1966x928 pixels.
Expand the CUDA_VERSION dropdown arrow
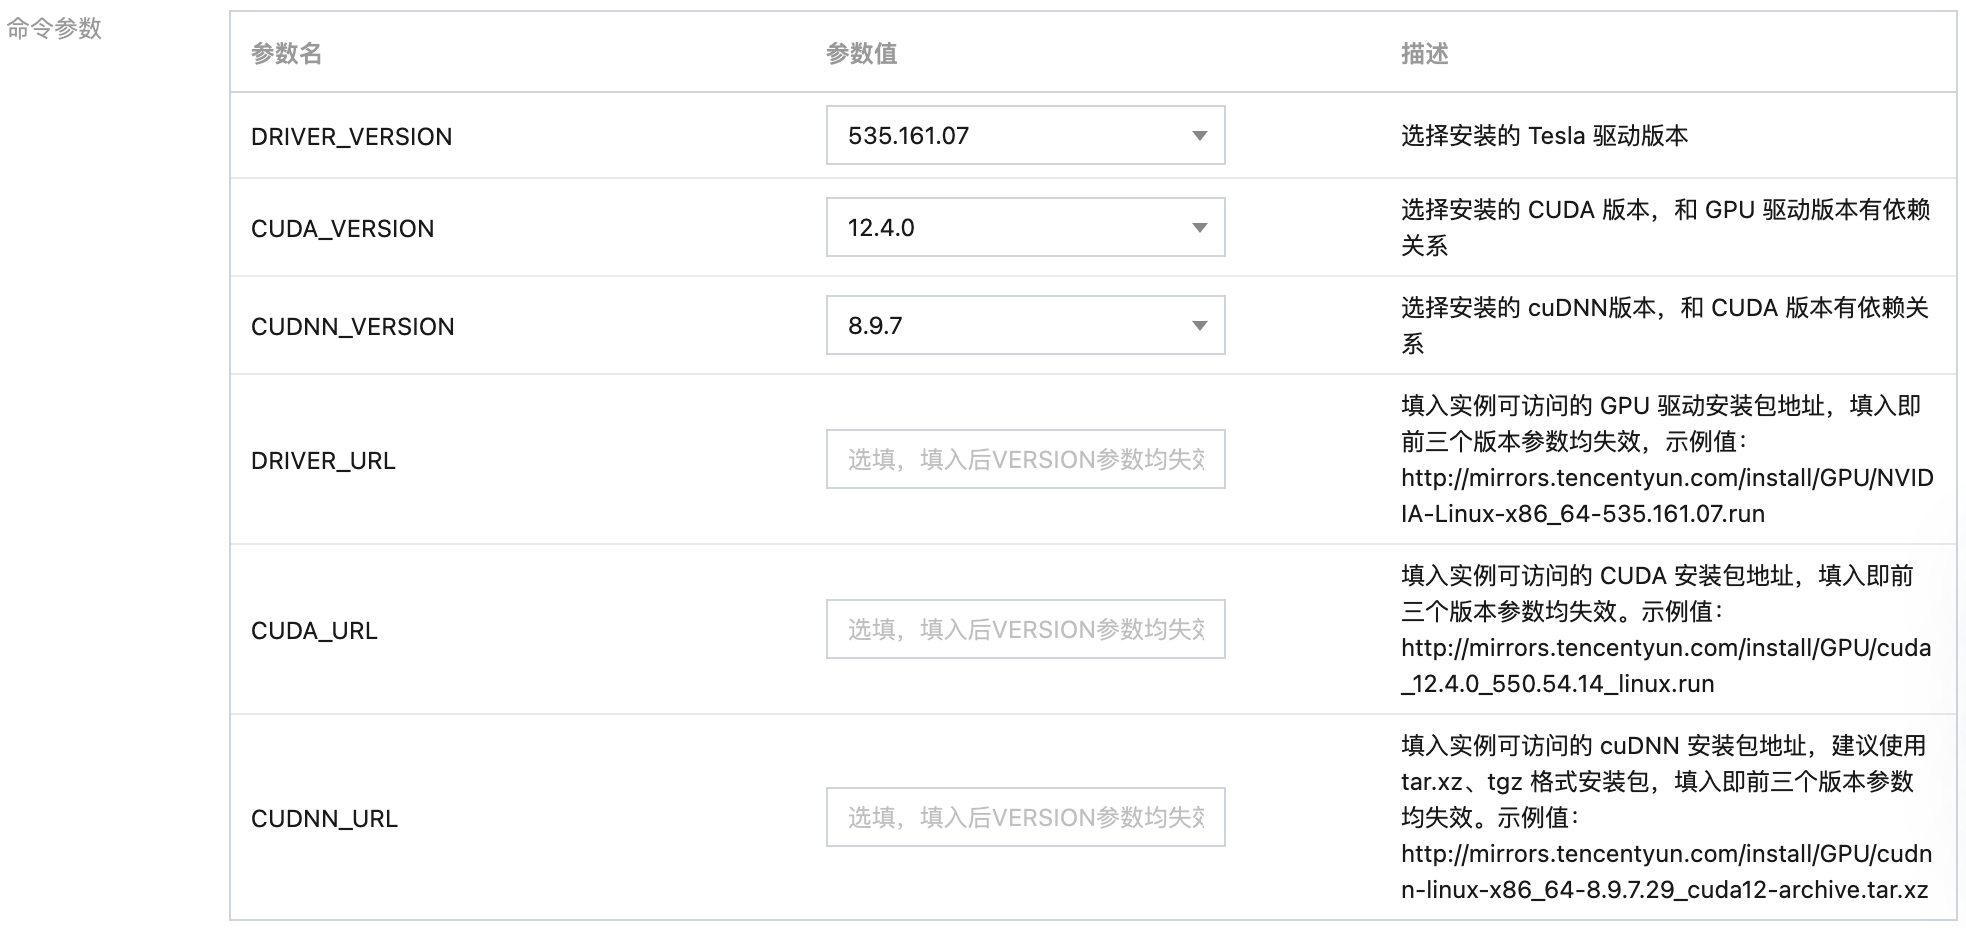[1199, 228]
